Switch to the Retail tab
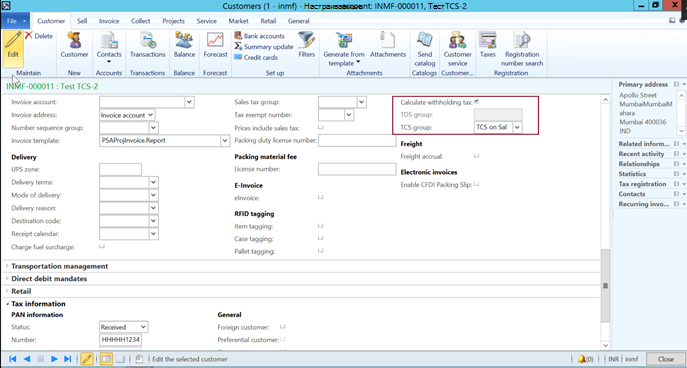This screenshot has width=687, height=368. (268, 21)
